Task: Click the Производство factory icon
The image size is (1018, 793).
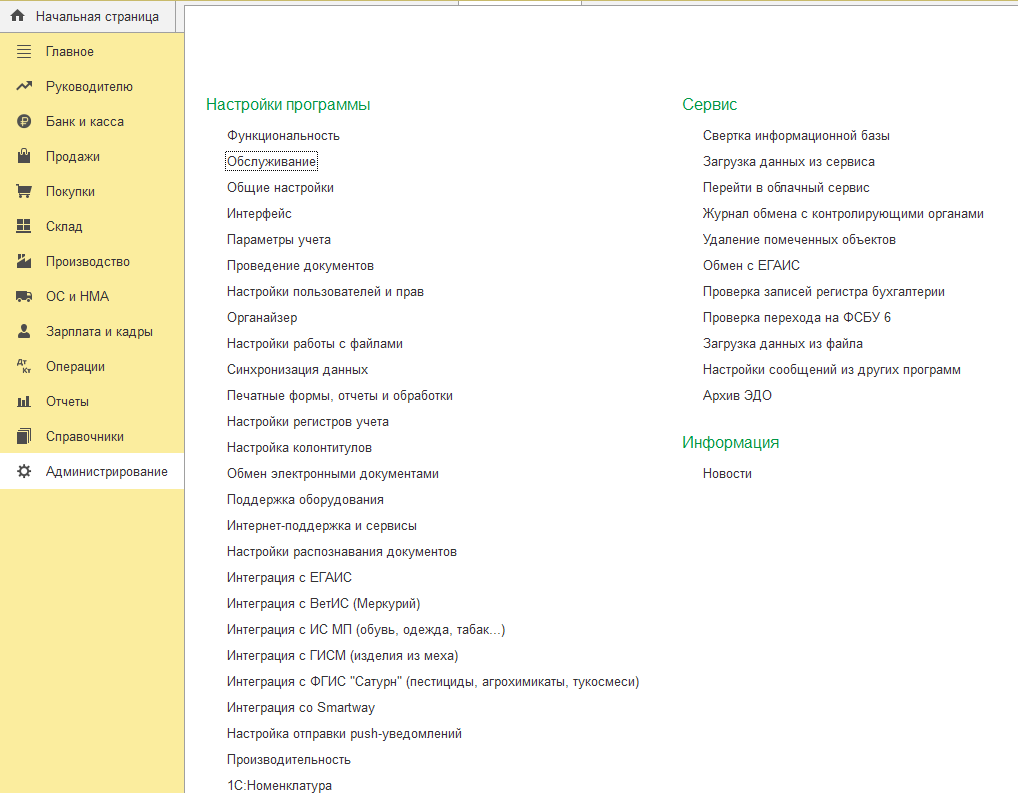Action: tap(24, 261)
